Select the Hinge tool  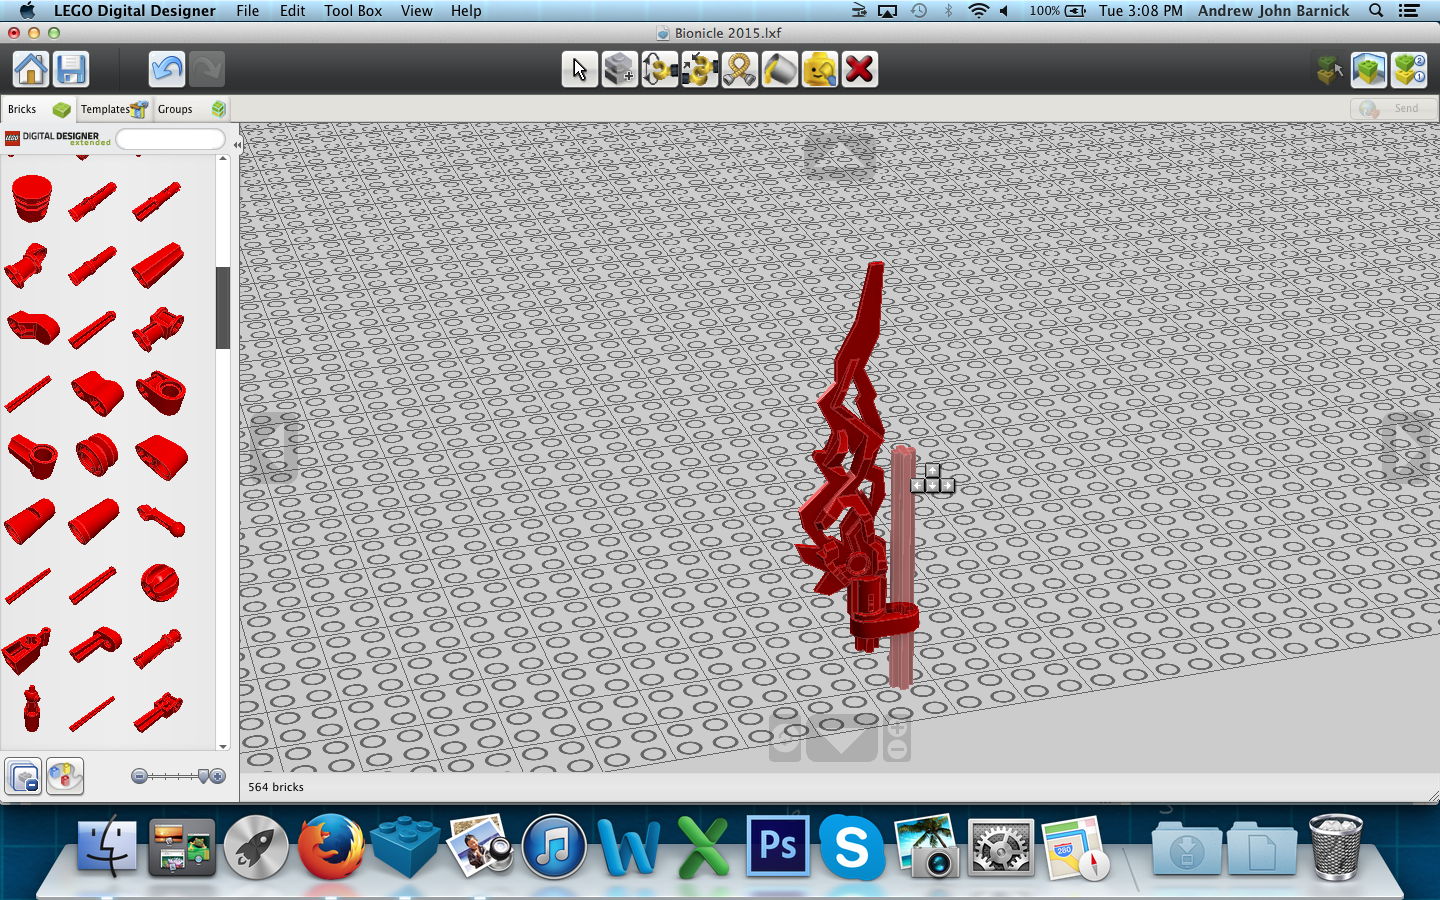(x=660, y=70)
